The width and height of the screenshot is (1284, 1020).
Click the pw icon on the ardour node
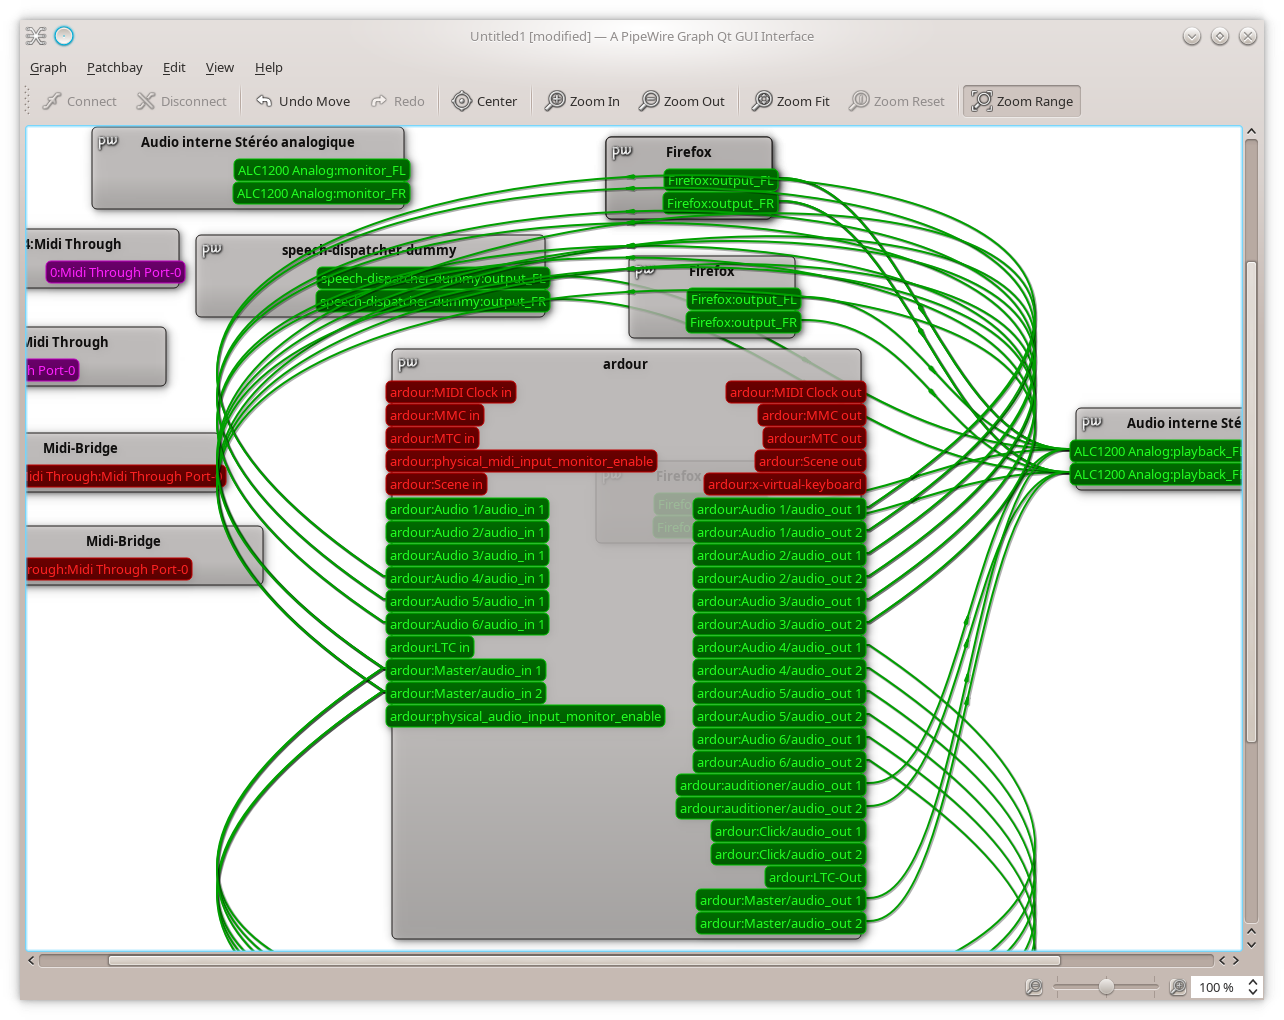408,364
